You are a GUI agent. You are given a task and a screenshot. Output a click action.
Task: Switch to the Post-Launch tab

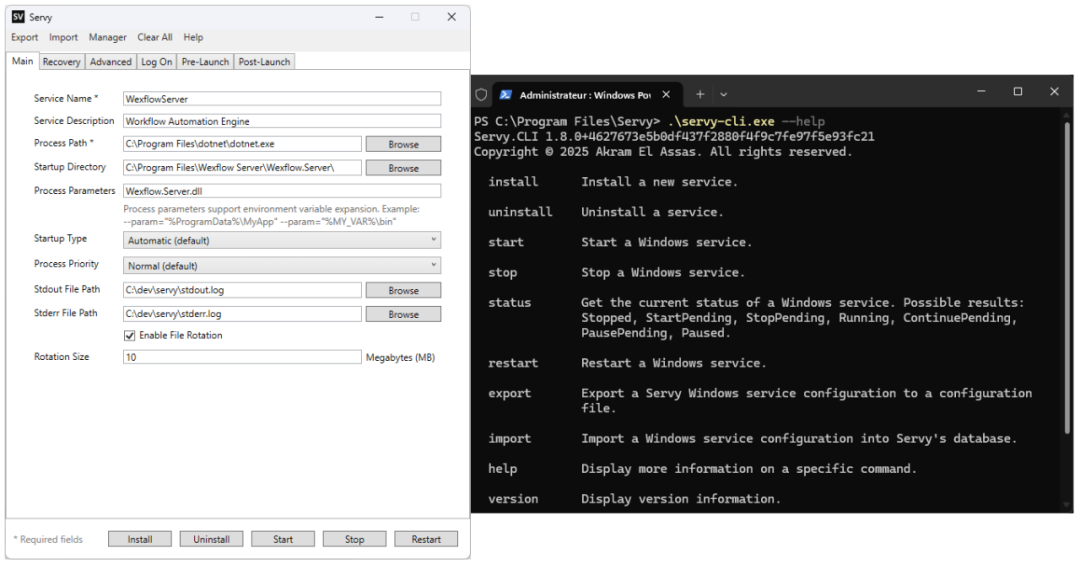pos(264,61)
